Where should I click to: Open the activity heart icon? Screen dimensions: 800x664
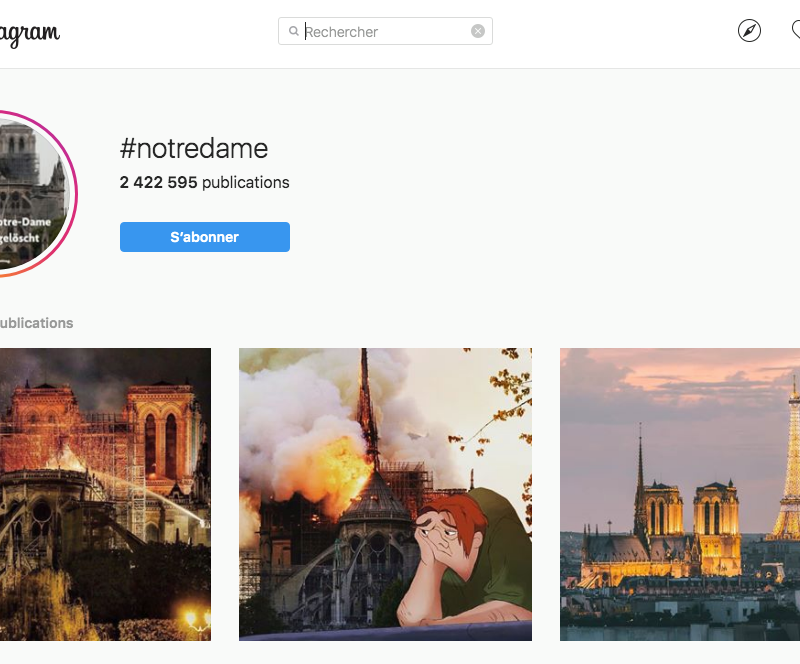point(796,32)
